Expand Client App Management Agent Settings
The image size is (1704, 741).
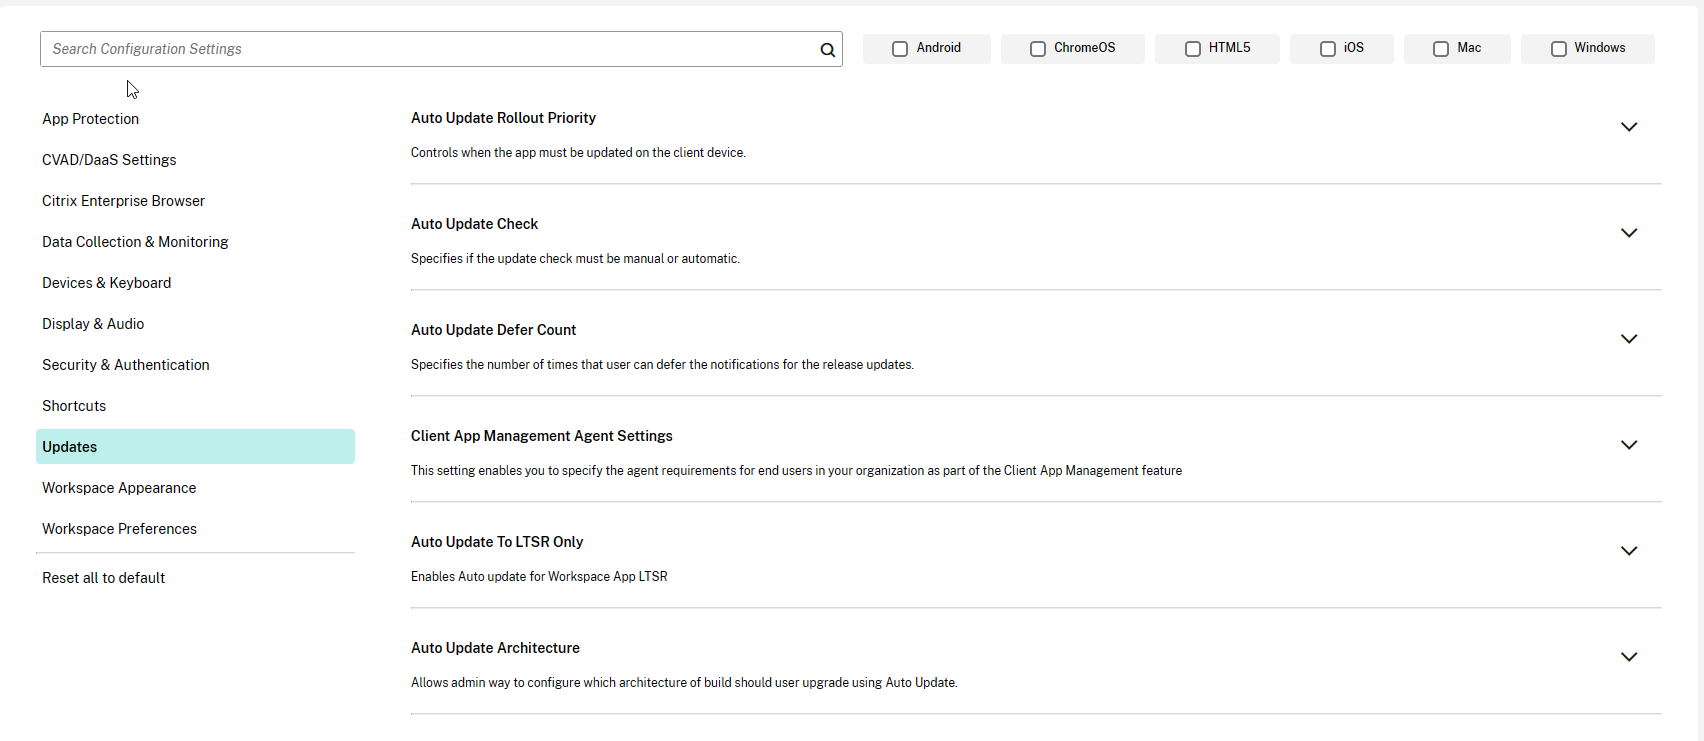[x=1629, y=445]
